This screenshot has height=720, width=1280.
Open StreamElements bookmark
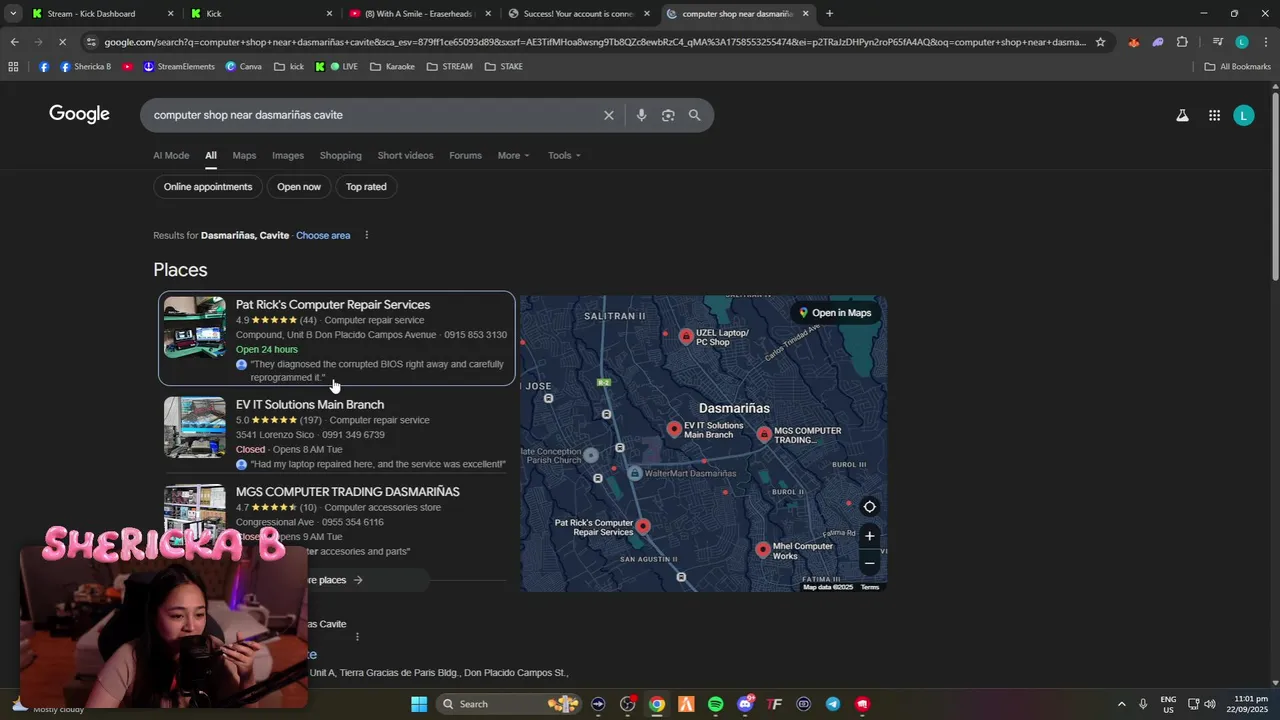click(x=179, y=67)
